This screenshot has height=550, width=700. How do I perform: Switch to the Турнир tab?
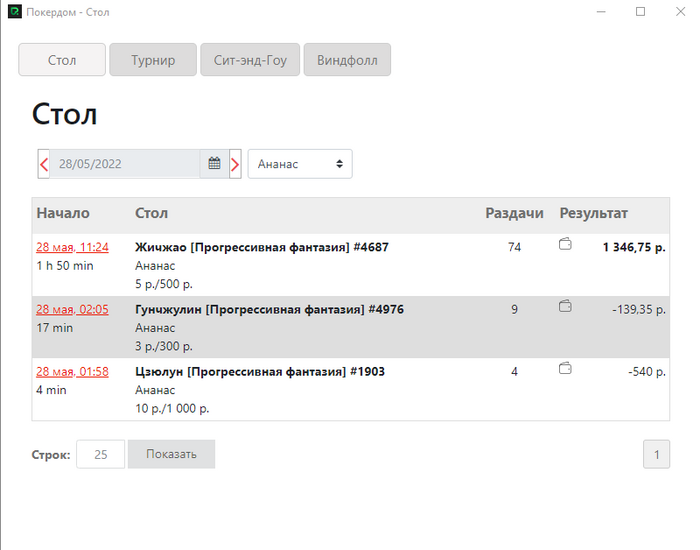(153, 60)
